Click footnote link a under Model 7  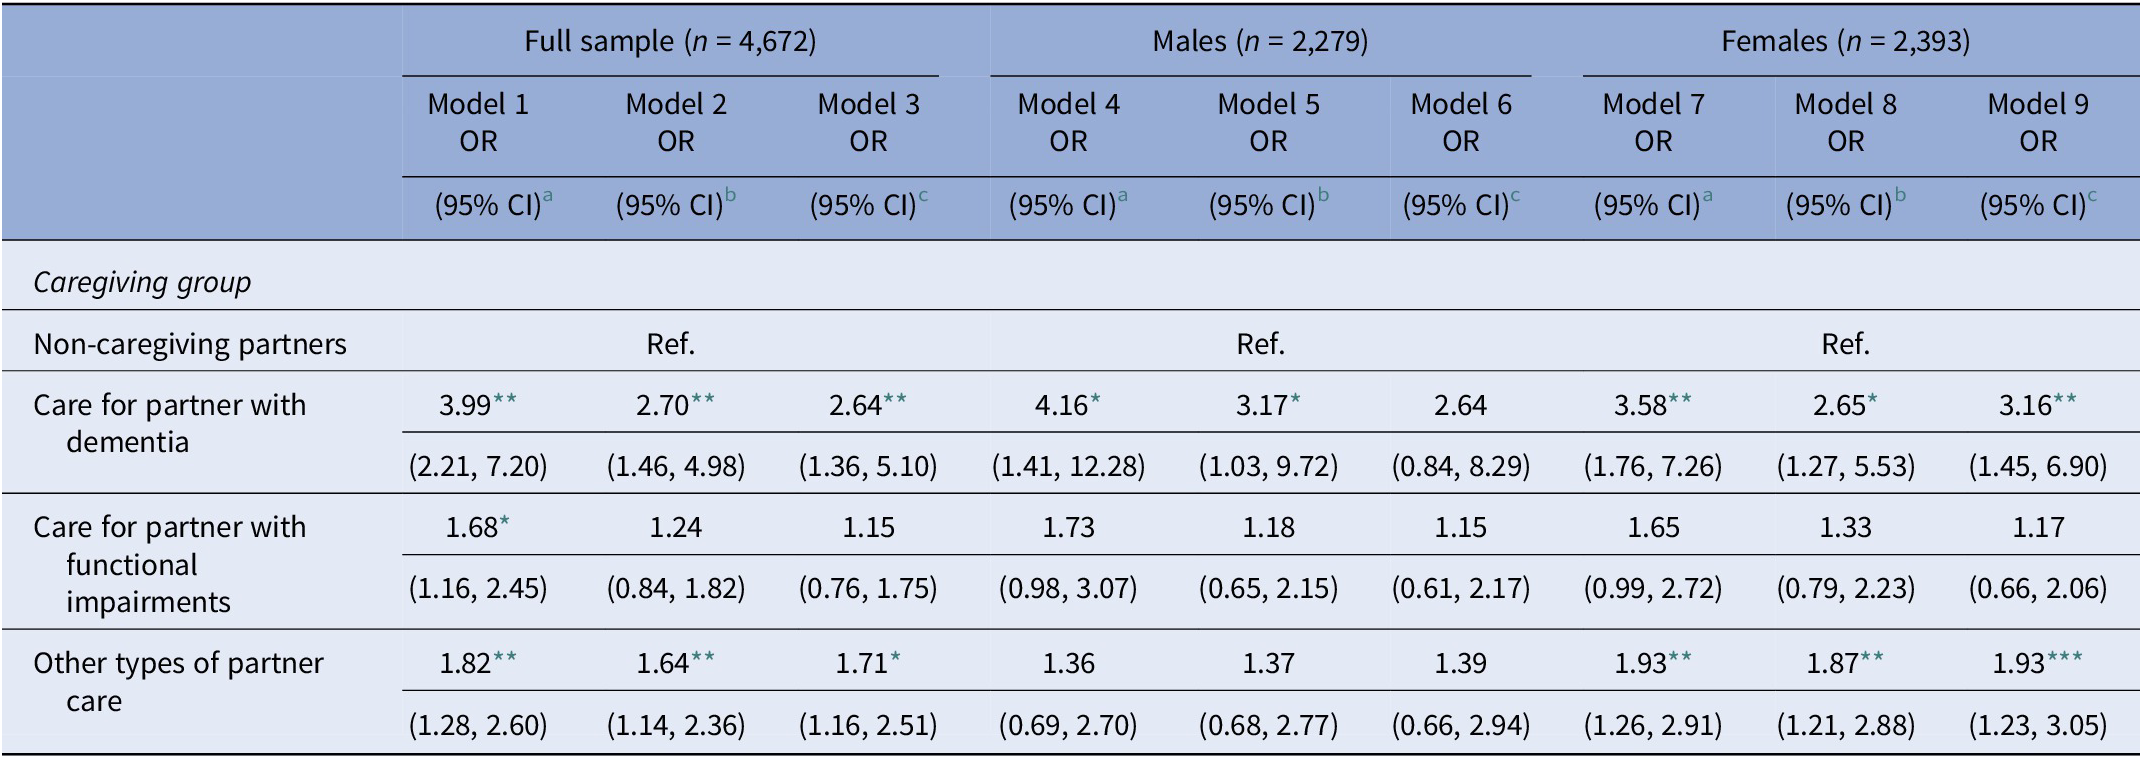pyautogui.click(x=1707, y=197)
